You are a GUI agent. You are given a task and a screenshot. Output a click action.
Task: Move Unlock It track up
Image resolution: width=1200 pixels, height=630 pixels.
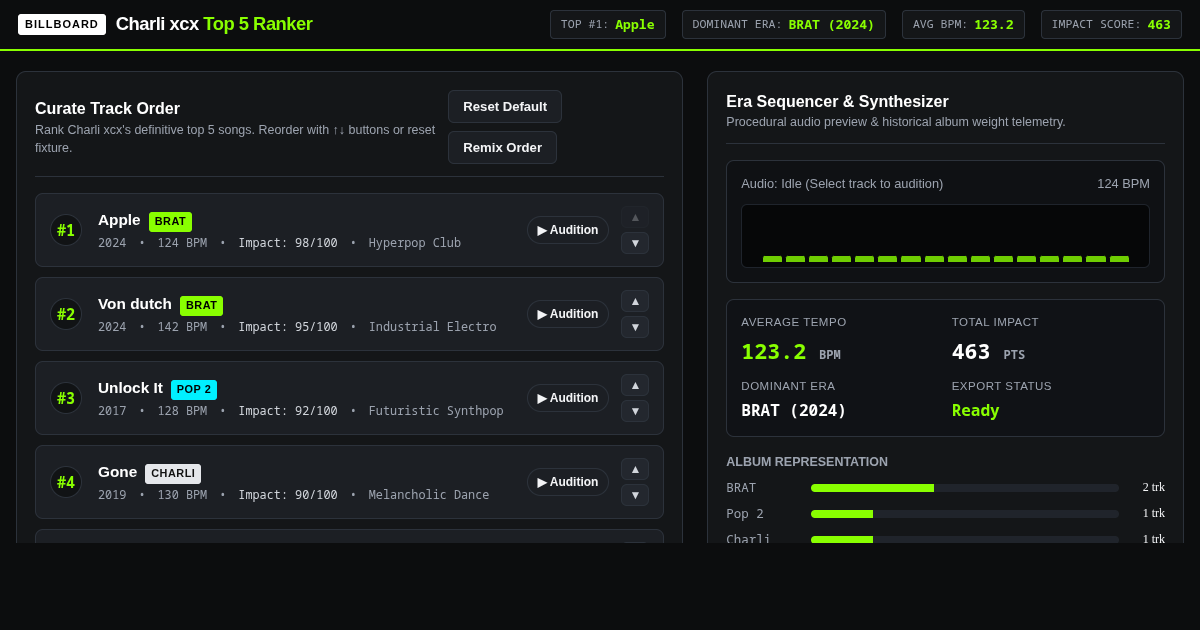635,385
